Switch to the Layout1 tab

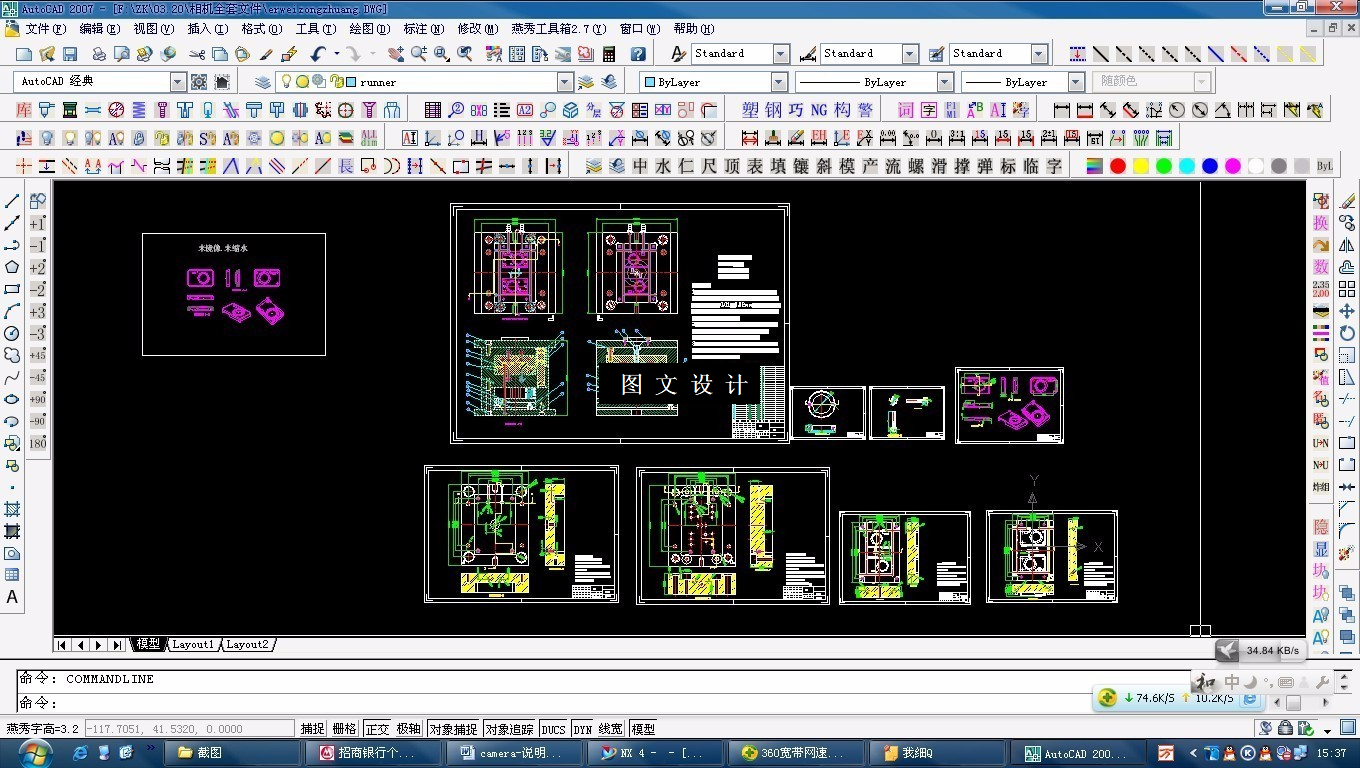tap(193, 645)
